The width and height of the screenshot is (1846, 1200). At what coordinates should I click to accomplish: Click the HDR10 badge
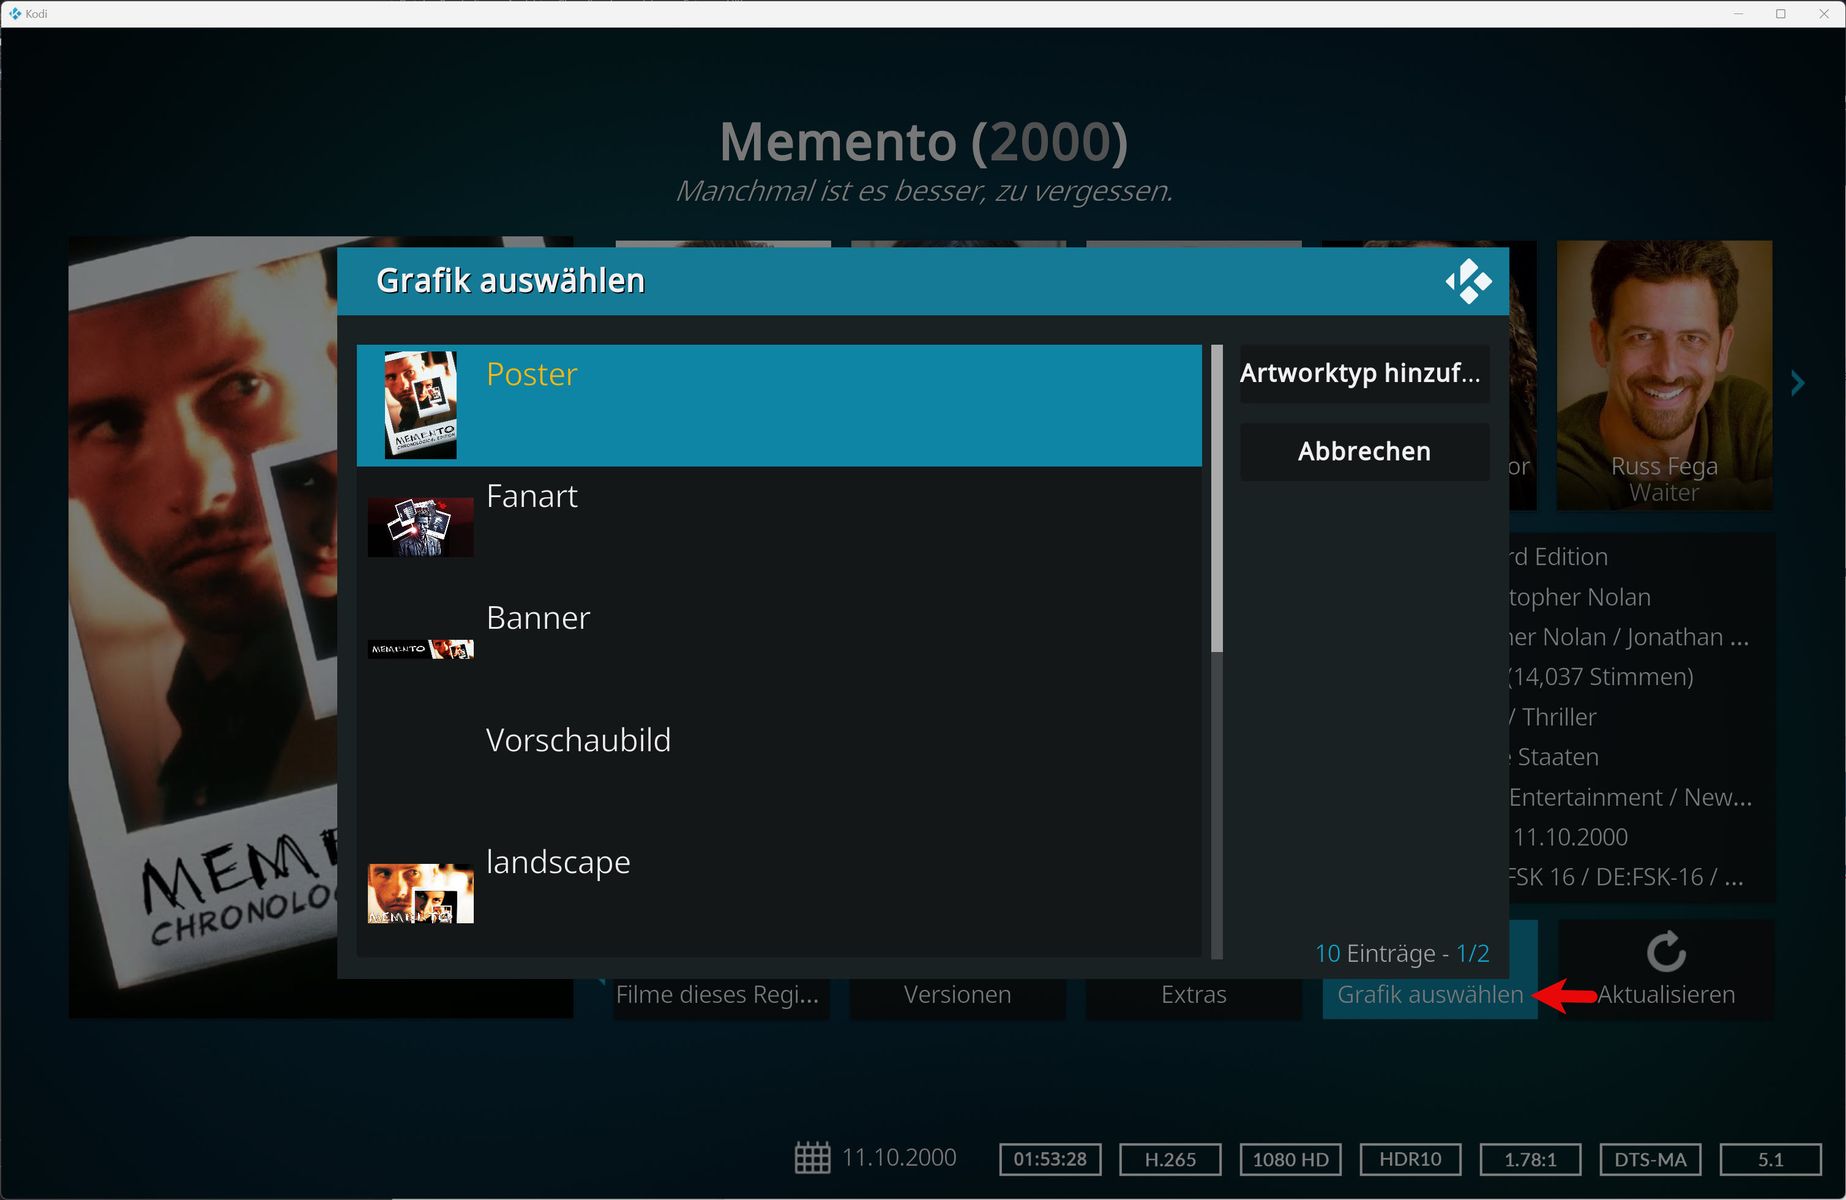pos(1410,1159)
